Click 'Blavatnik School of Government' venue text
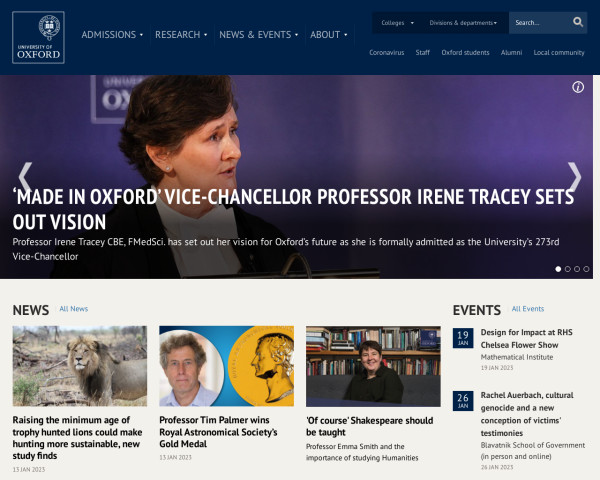The image size is (600, 480). pyautogui.click(x=533, y=445)
